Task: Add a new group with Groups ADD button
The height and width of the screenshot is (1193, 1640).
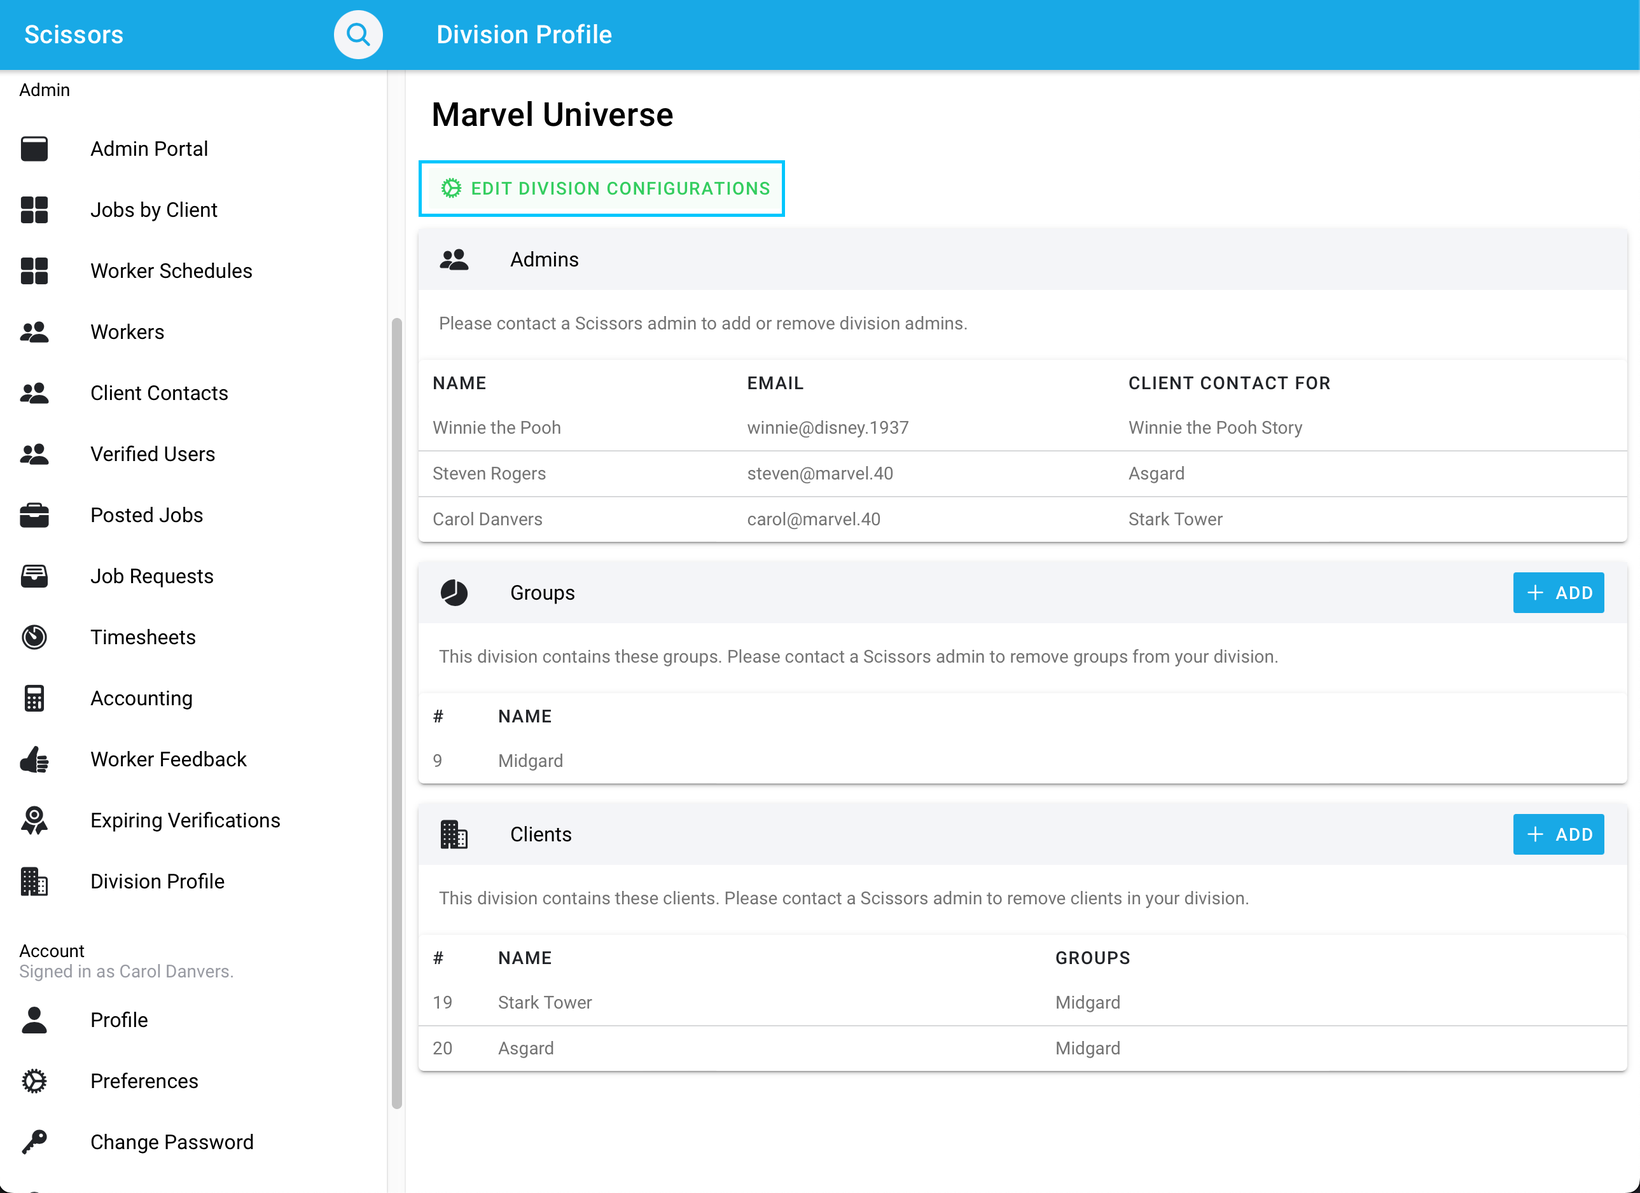Action: click(x=1558, y=593)
